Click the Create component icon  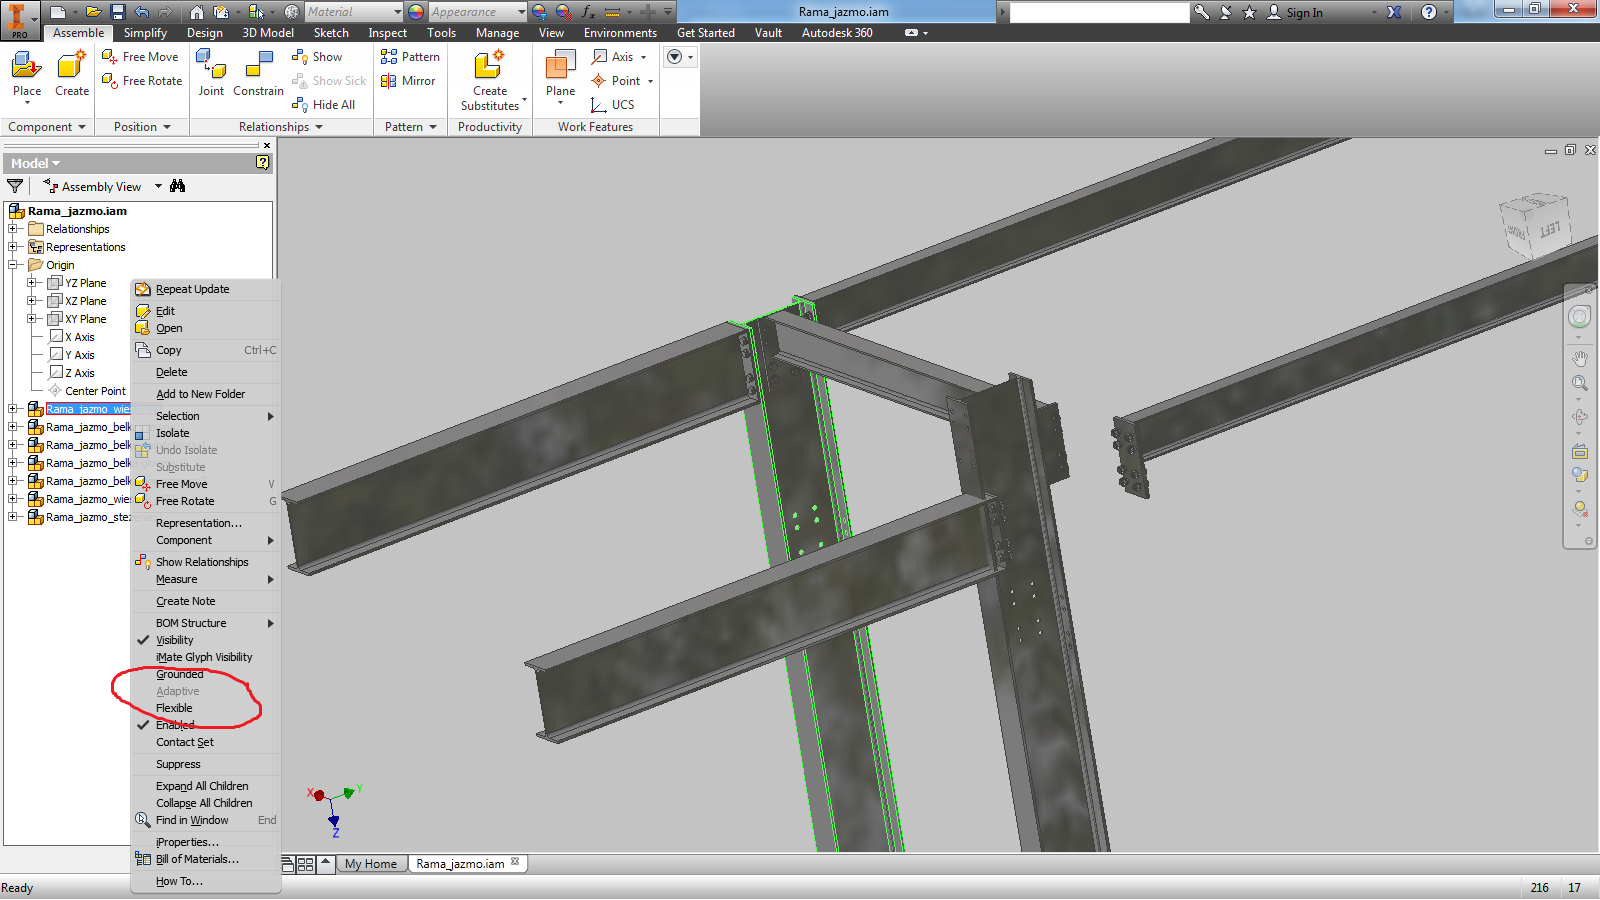point(72,66)
